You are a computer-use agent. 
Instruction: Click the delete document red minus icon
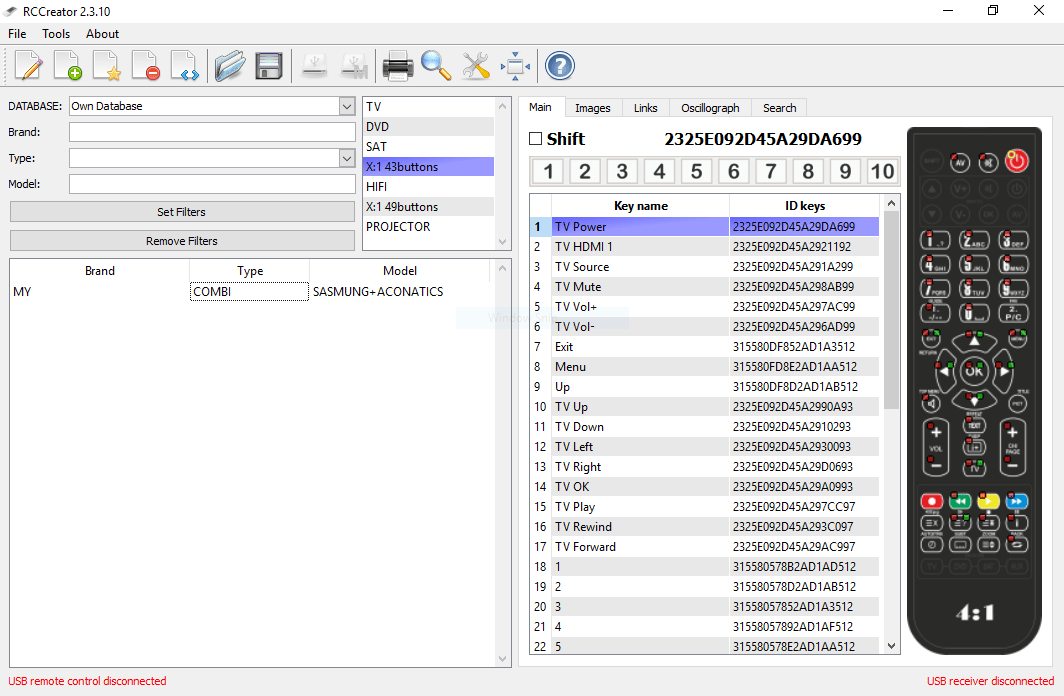tap(146, 66)
